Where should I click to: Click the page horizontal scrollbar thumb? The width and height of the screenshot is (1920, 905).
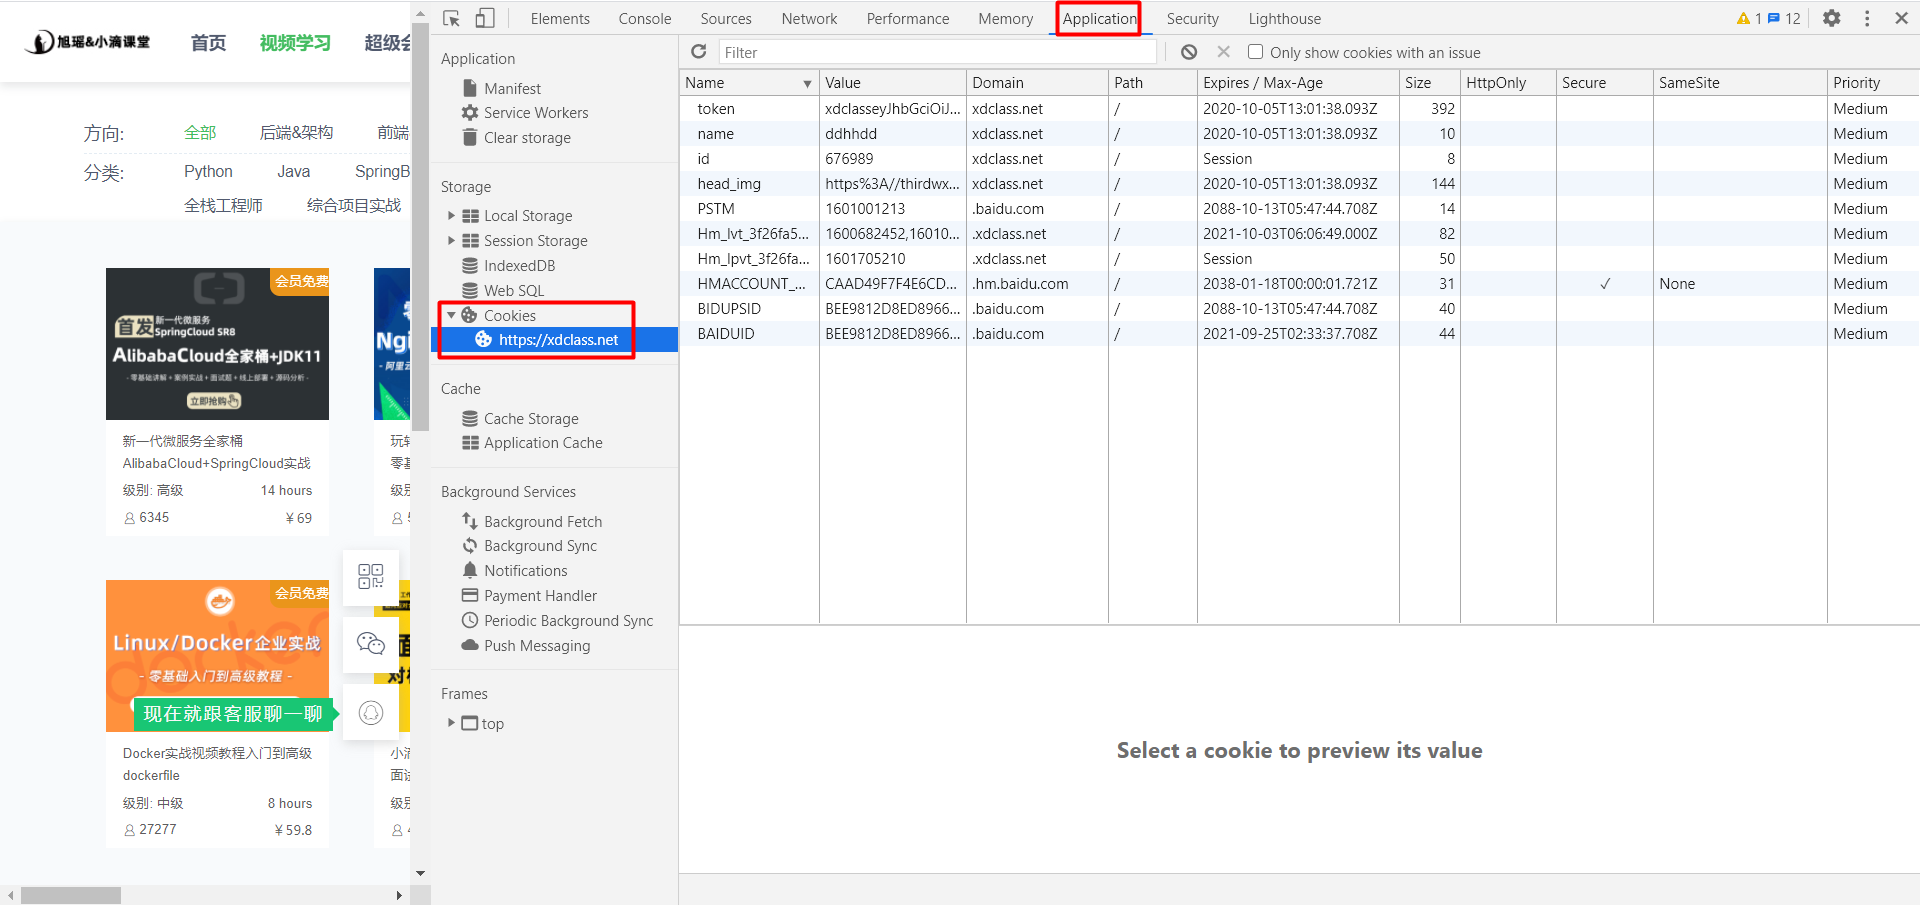coord(71,895)
